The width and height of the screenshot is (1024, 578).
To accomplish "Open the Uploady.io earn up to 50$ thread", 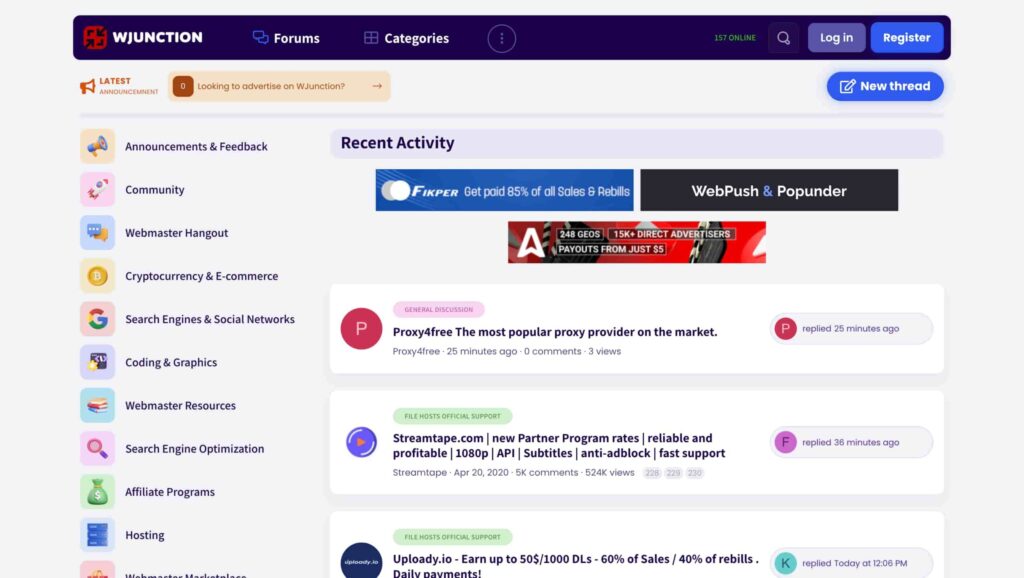I will (575, 566).
